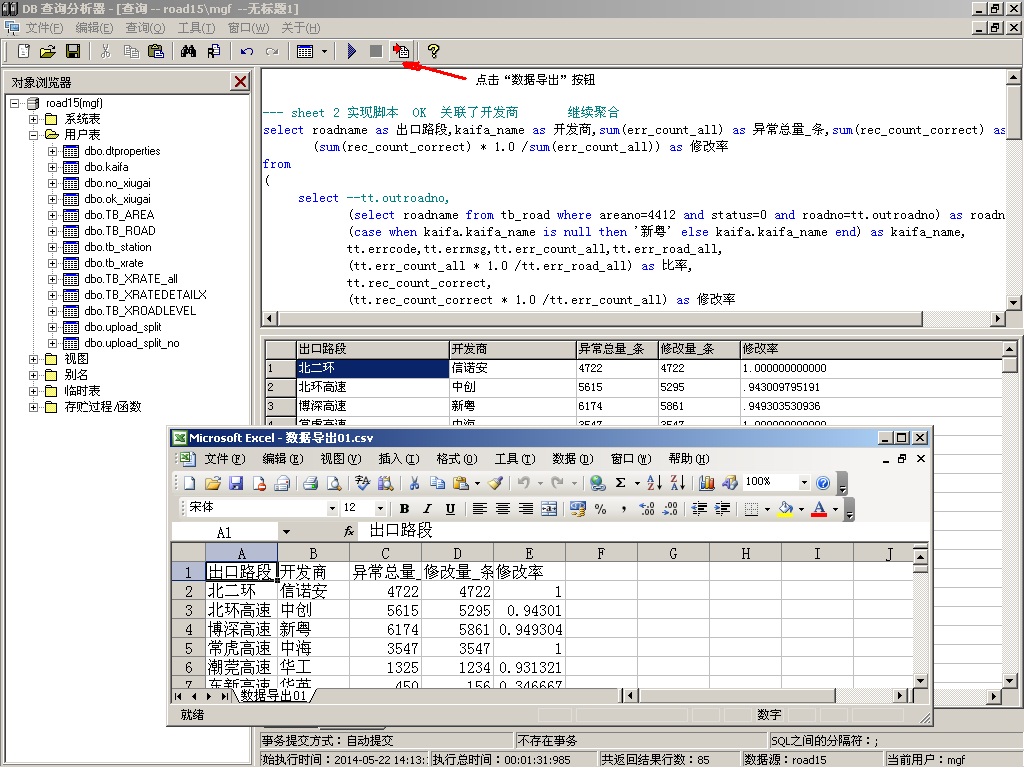1024x768 pixels.
Task: Click Excel's Print Preview icon
Action: (x=334, y=483)
